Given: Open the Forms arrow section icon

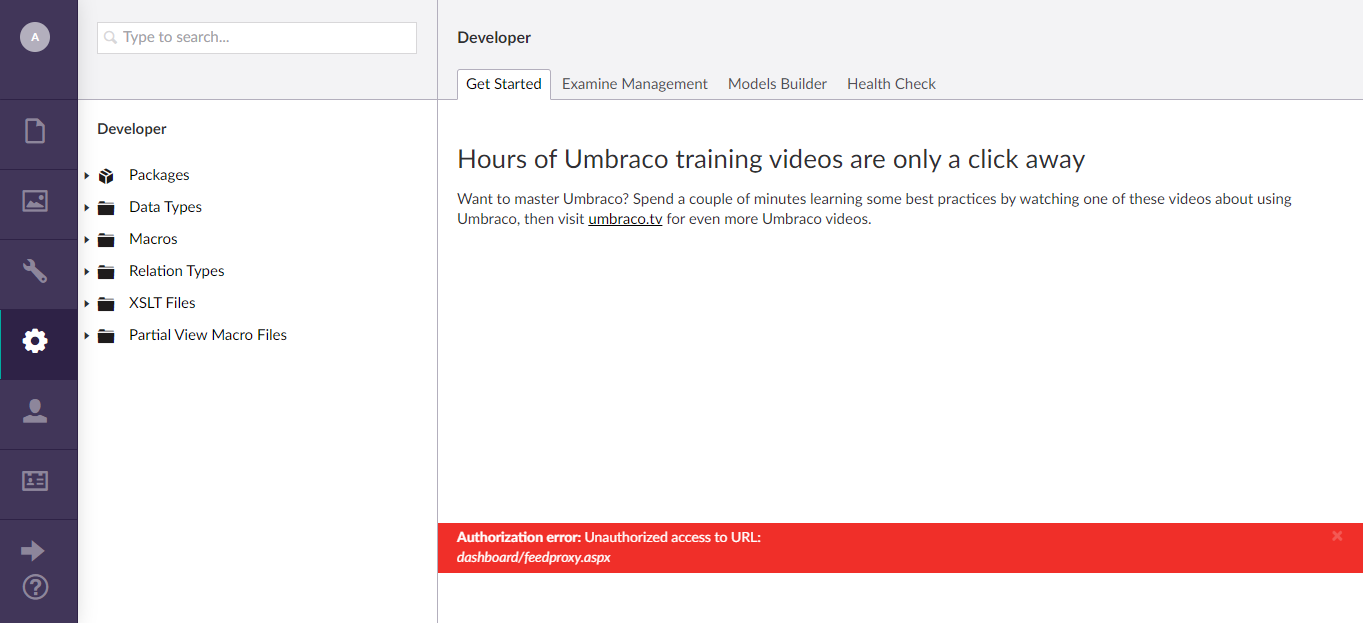Looking at the screenshot, I should [x=33, y=551].
